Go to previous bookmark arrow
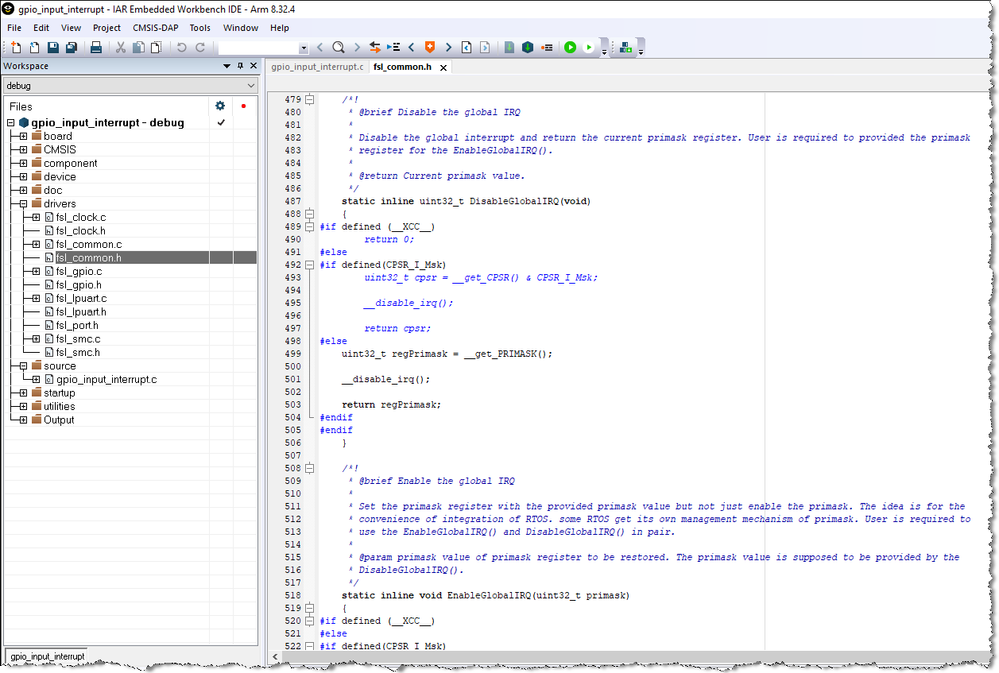The height and width of the screenshot is (673, 999). tap(412, 47)
